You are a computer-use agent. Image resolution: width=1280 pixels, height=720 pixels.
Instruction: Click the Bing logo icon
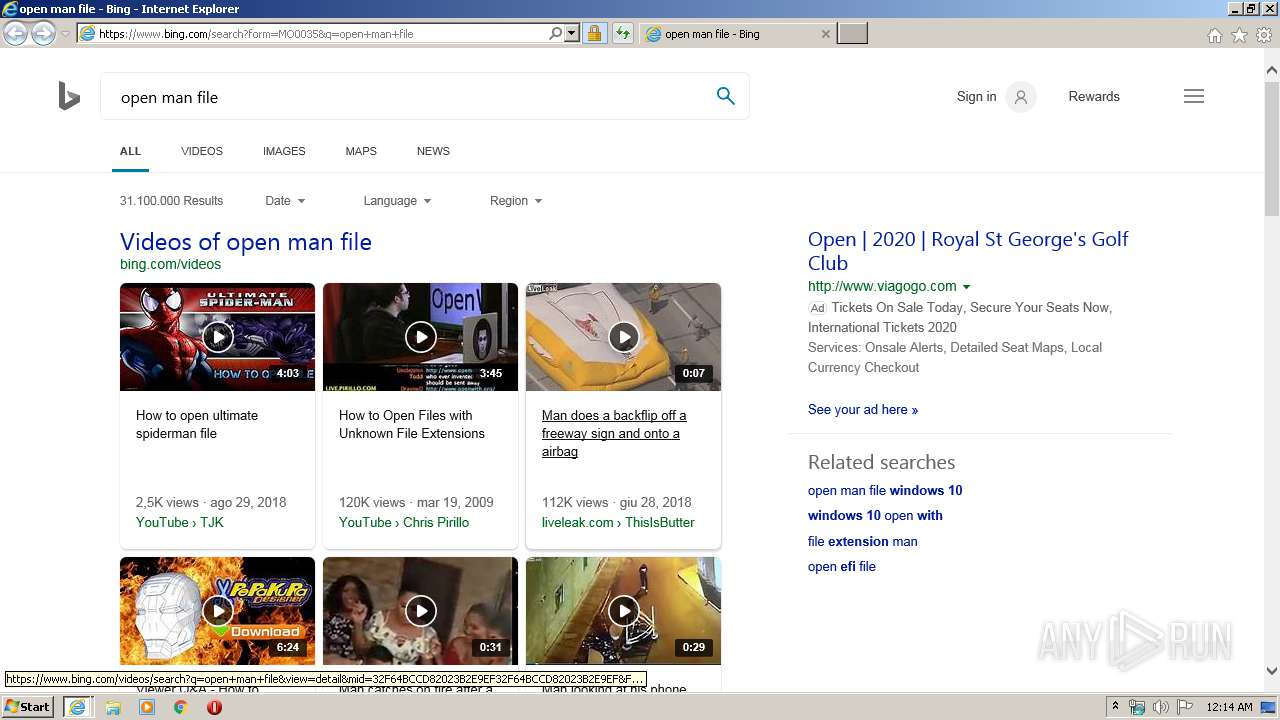(69, 96)
